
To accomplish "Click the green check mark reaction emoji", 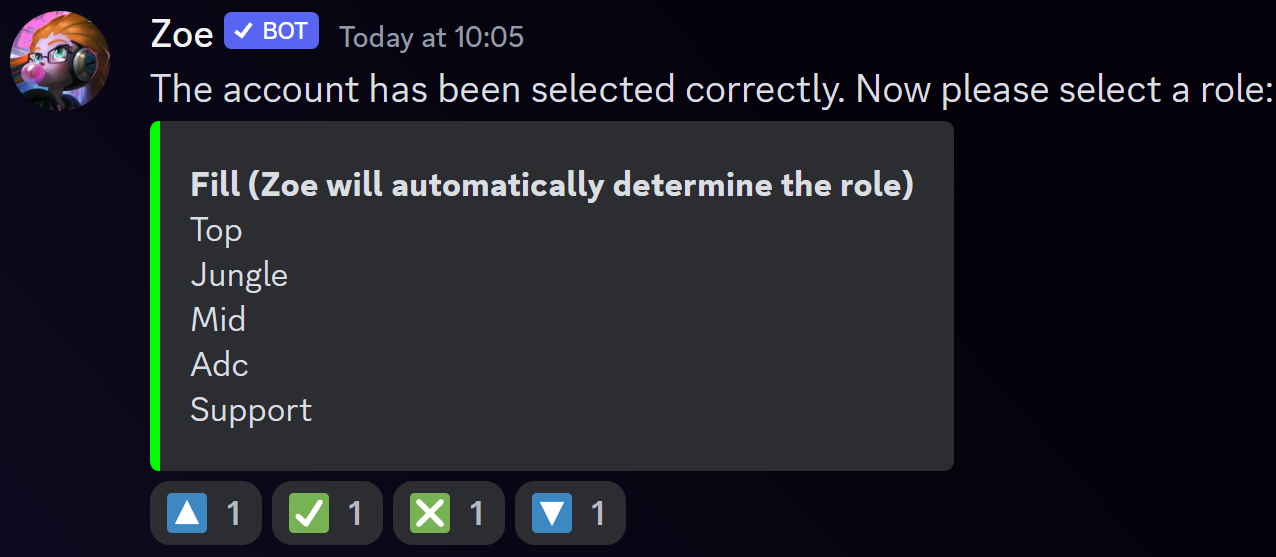I will [x=308, y=514].
